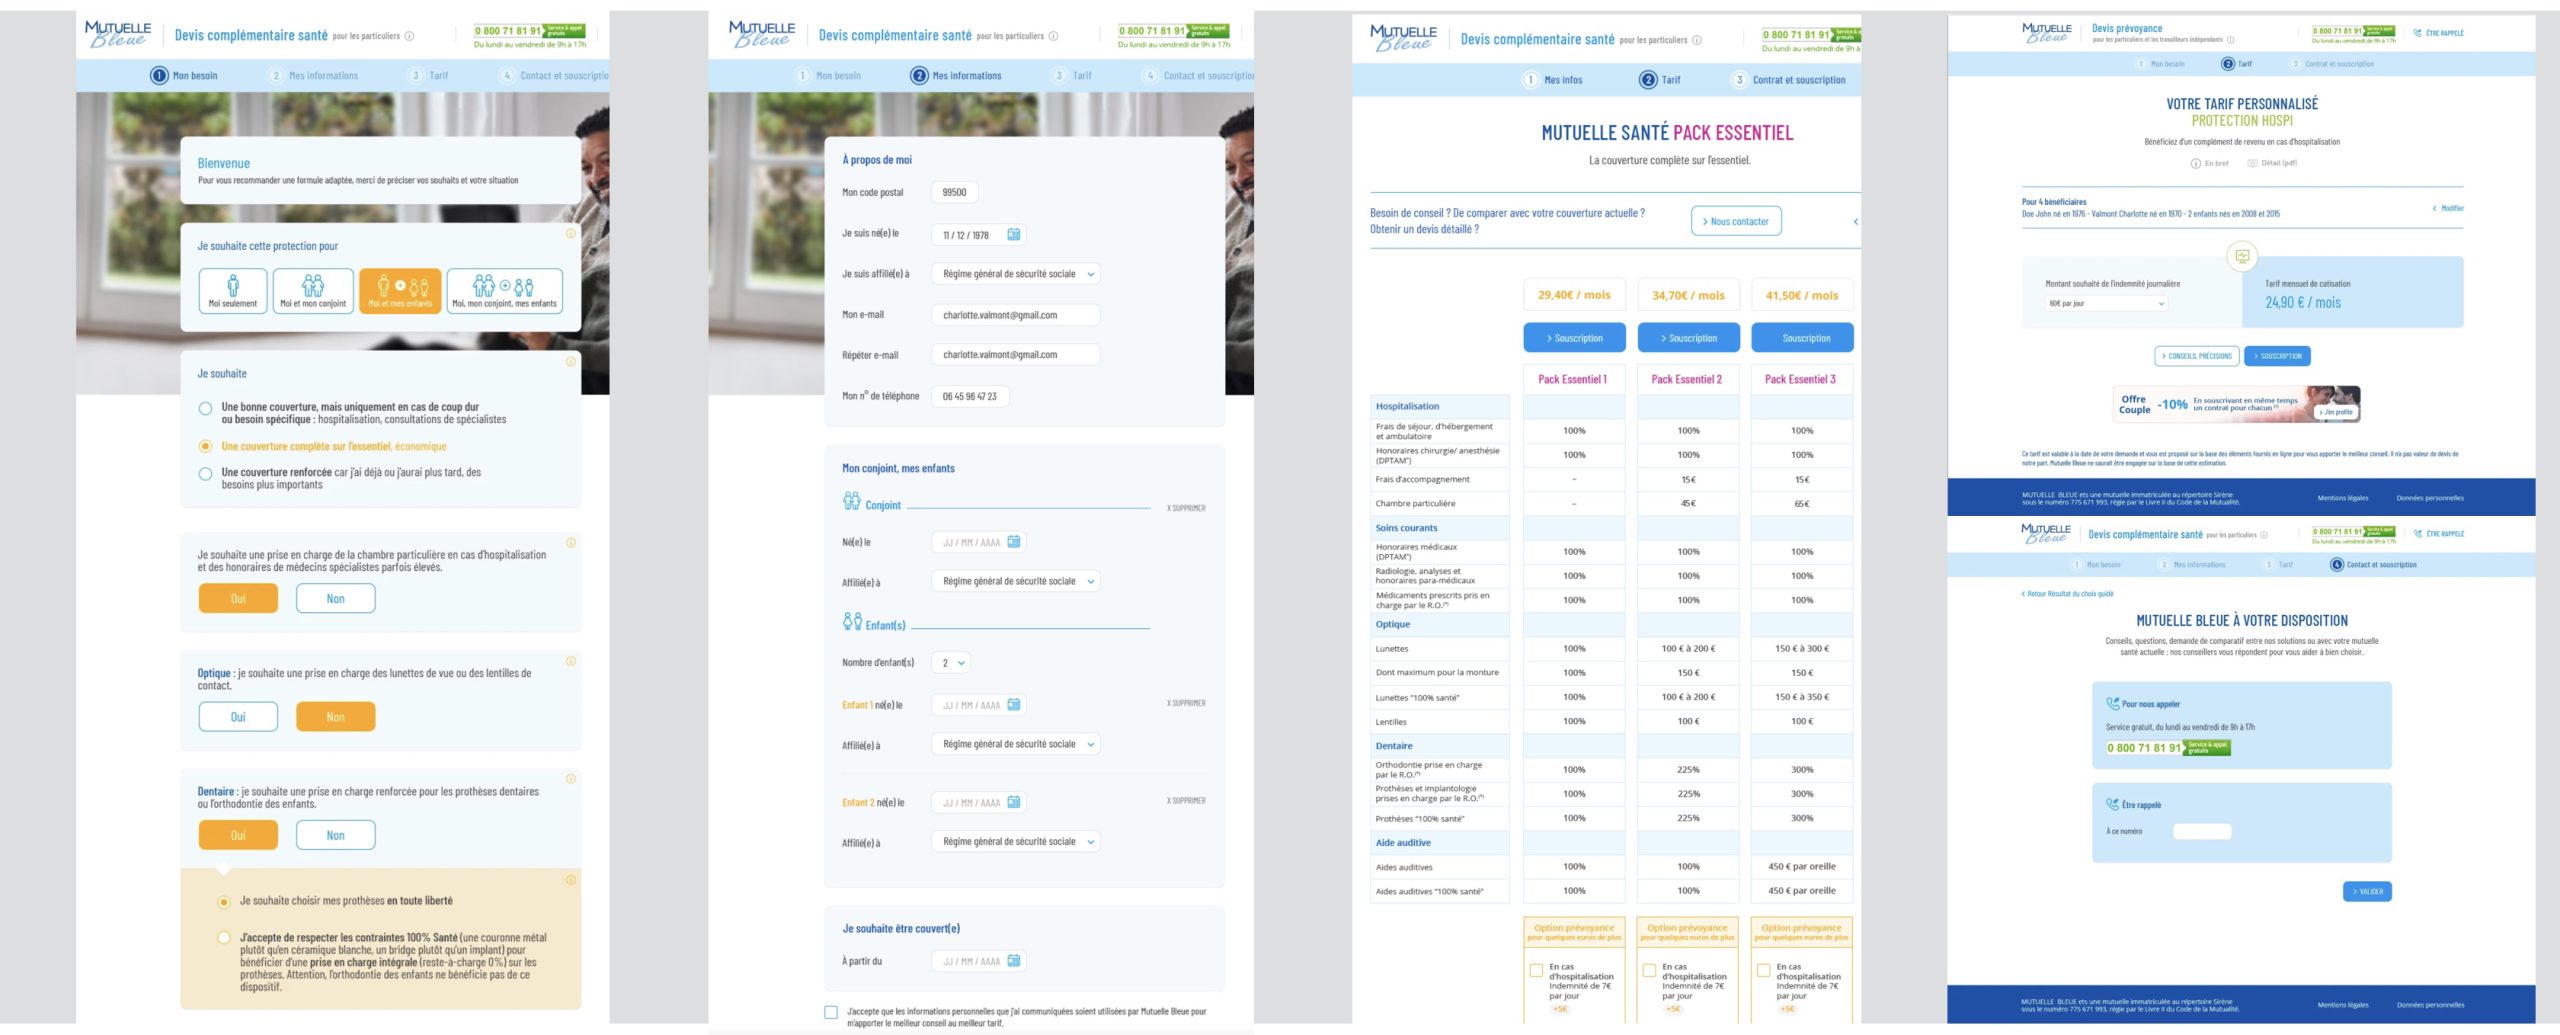This screenshot has width=2560, height=1035.
Task: Click the info icon in Dentaire section
Action: 571,779
